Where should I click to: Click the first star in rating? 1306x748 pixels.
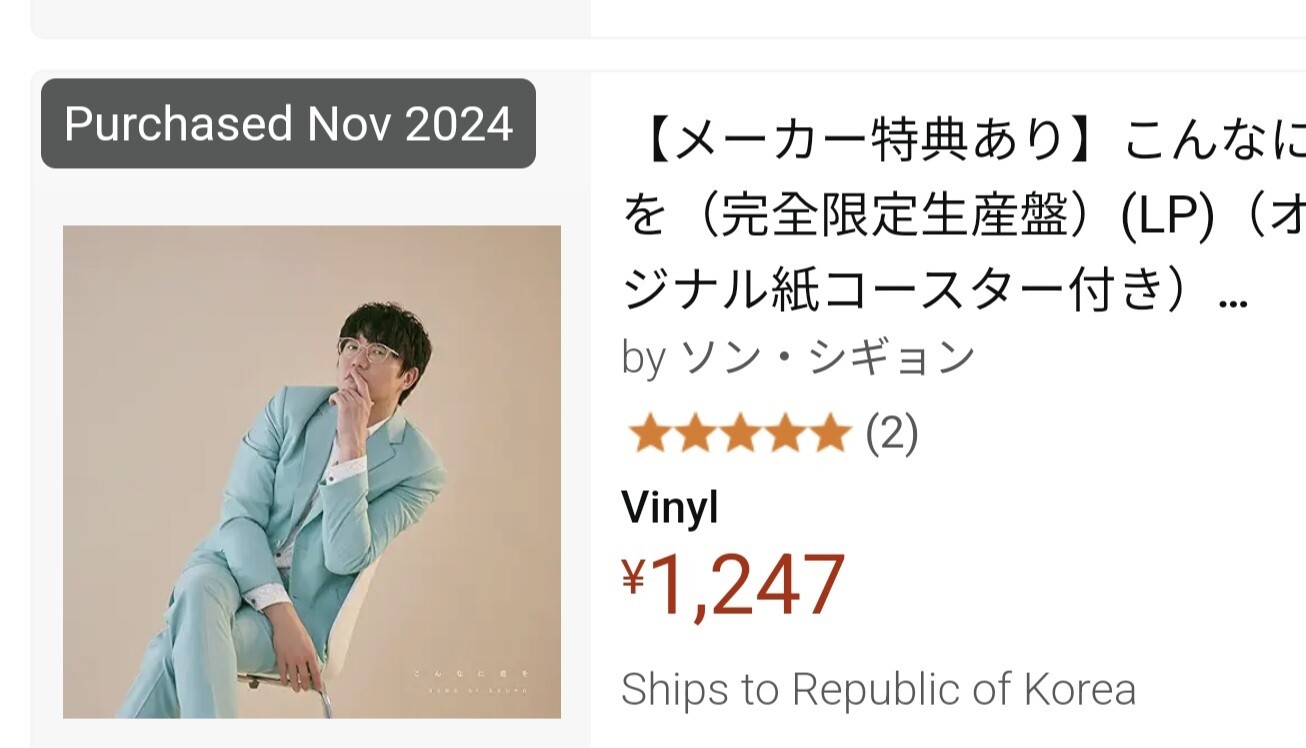click(647, 435)
